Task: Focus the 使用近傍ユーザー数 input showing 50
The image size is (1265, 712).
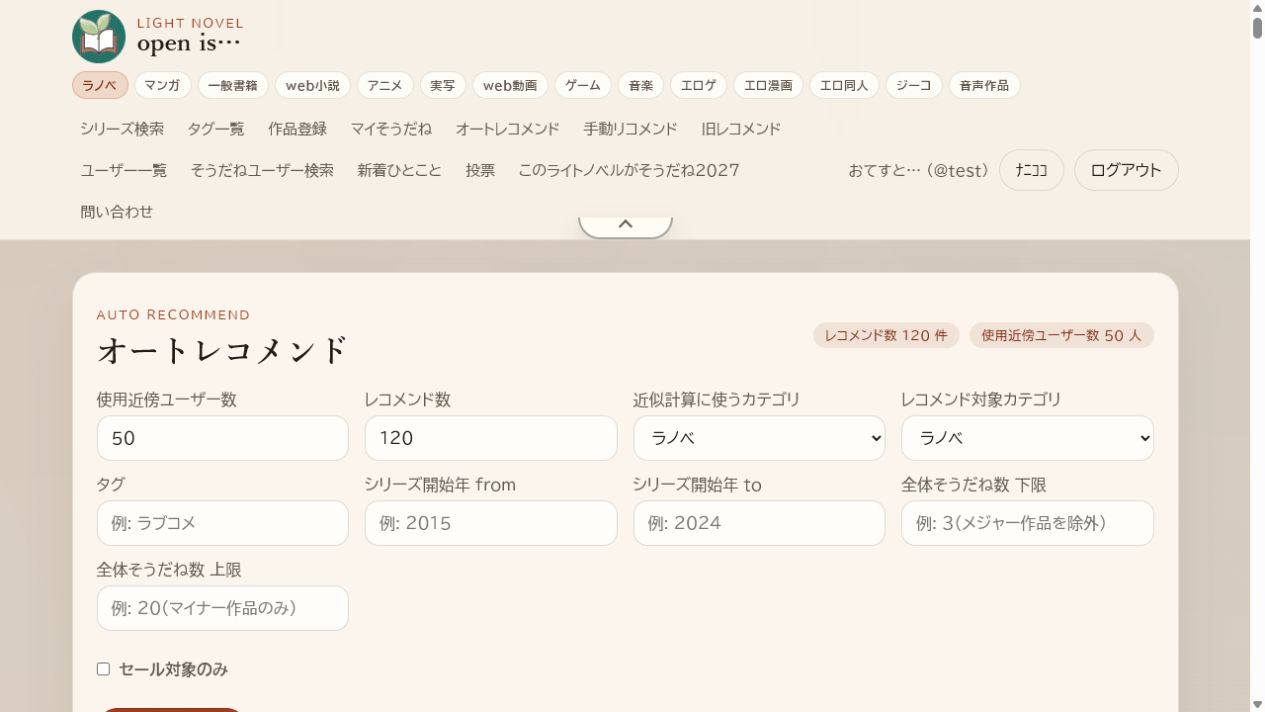Action: 223,438
